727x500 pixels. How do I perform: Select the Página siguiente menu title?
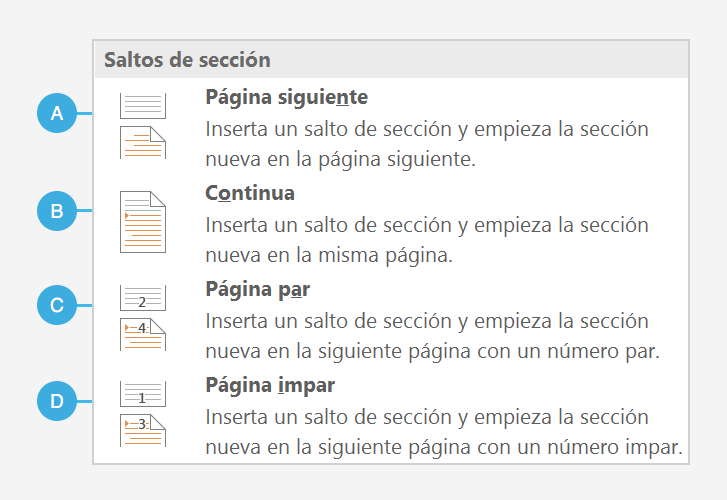[x=287, y=97]
